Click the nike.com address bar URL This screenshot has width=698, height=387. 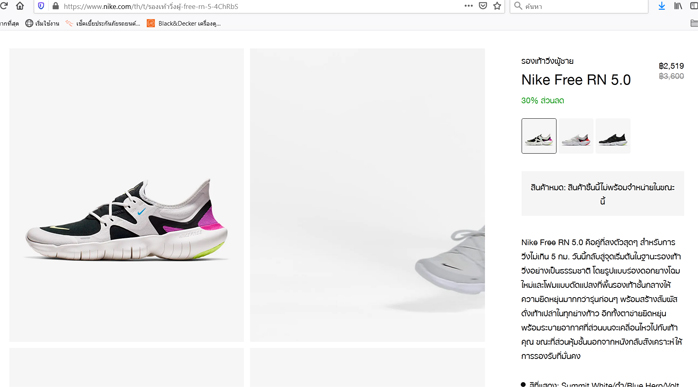(x=150, y=6)
